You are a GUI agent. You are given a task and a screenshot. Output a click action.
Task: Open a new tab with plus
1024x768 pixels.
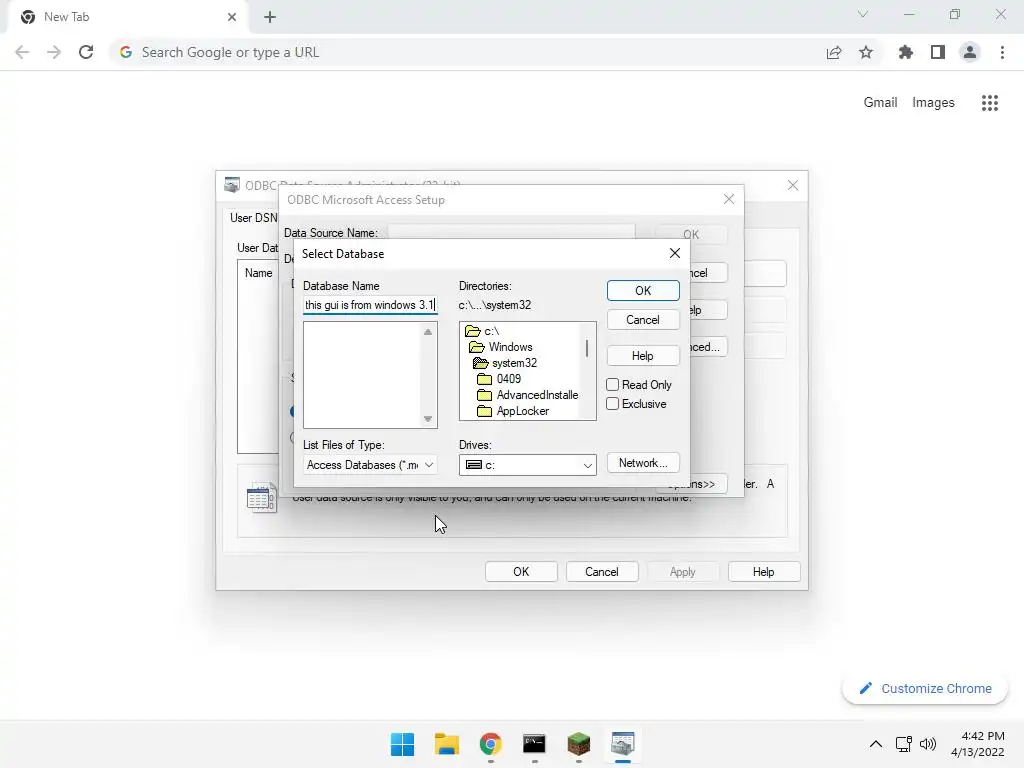click(270, 17)
